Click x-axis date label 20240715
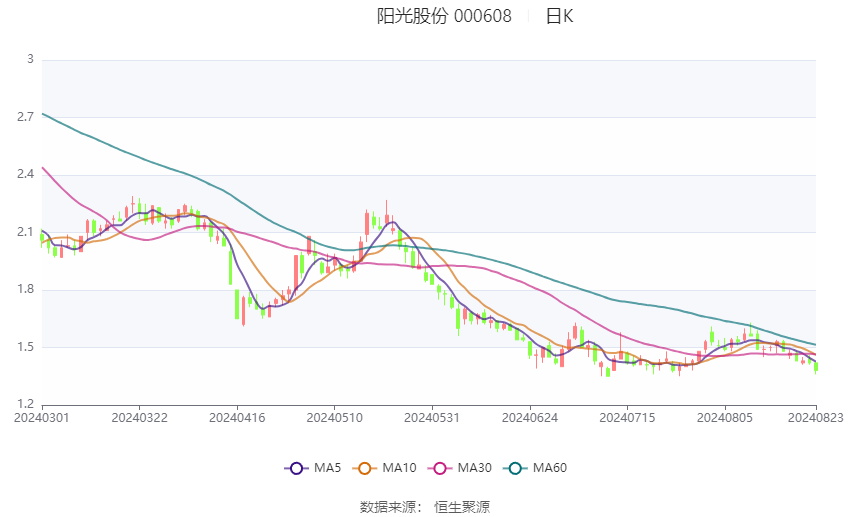The width and height of the screenshot is (850, 517). click(627, 418)
